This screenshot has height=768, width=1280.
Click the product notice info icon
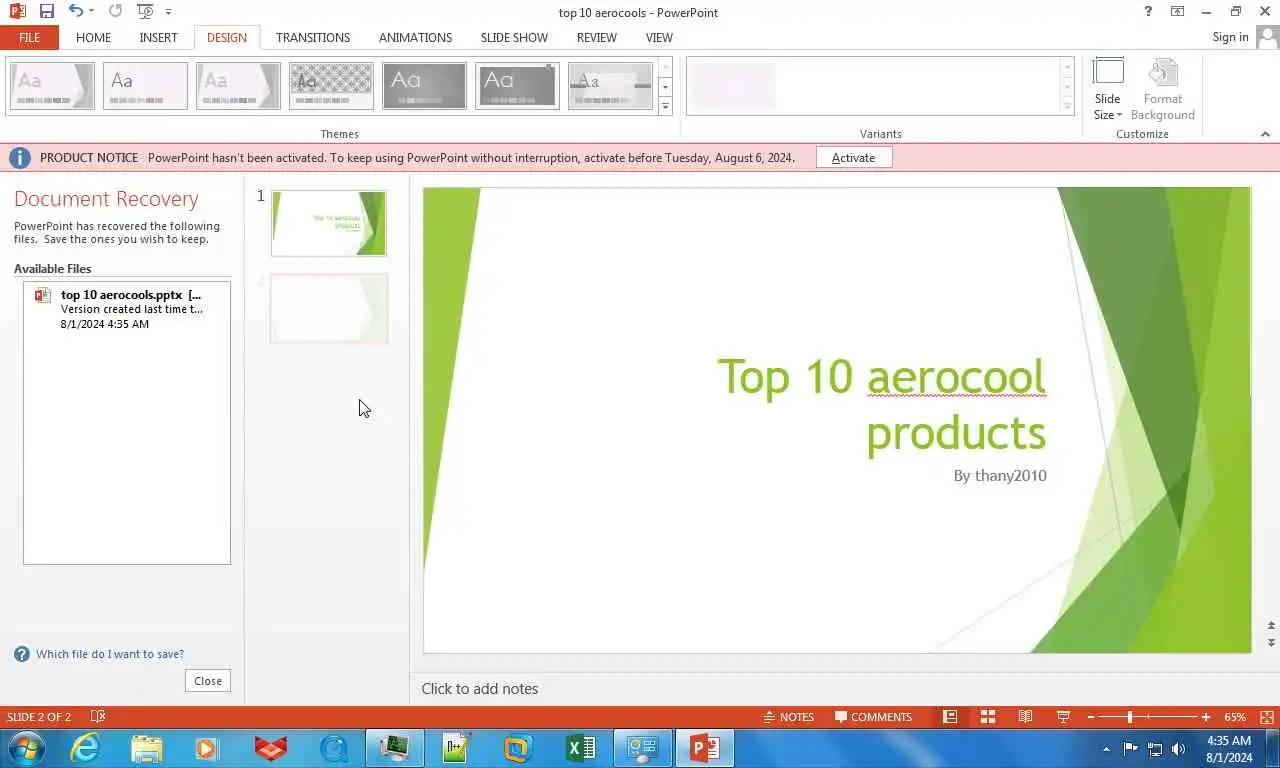(19, 158)
